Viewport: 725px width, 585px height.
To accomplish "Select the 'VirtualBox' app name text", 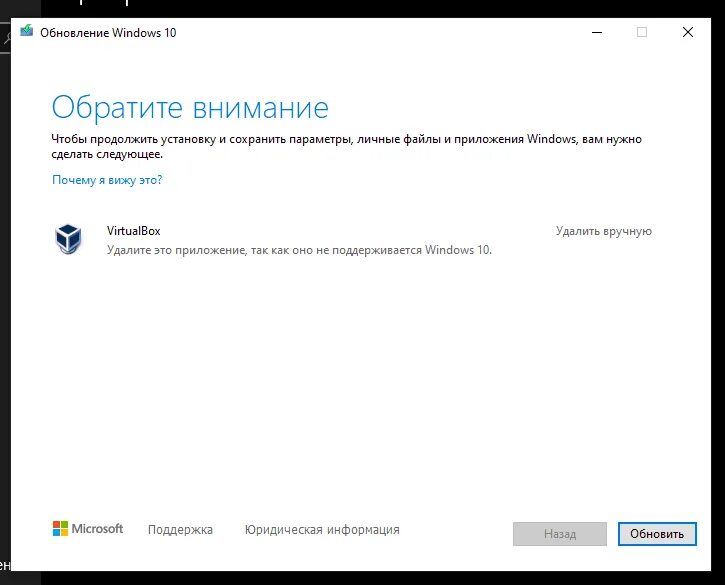I will pyautogui.click(x=134, y=231).
